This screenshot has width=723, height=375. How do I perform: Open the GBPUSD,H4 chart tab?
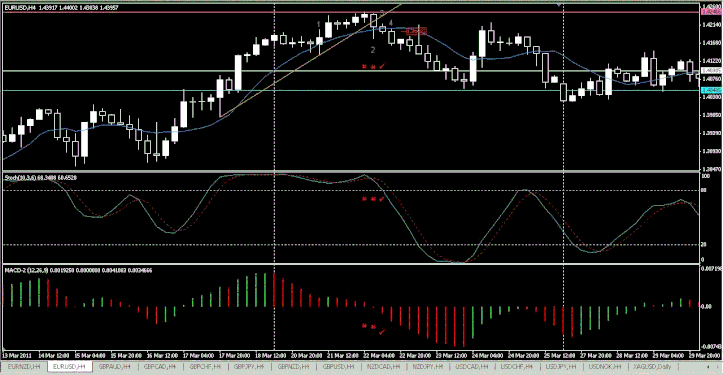(338, 367)
